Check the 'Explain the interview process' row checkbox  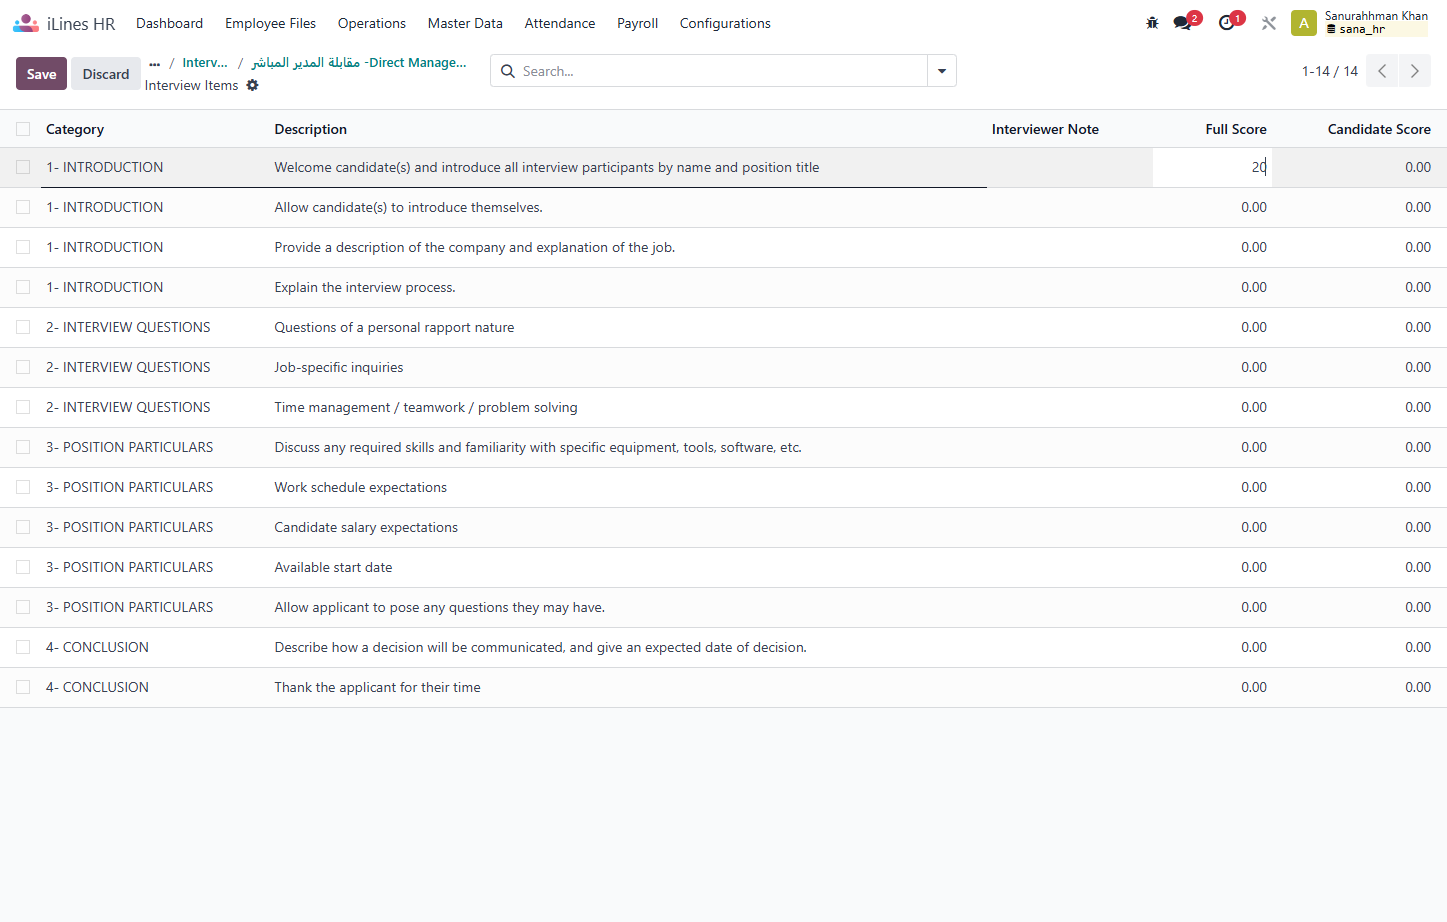click(x=23, y=287)
